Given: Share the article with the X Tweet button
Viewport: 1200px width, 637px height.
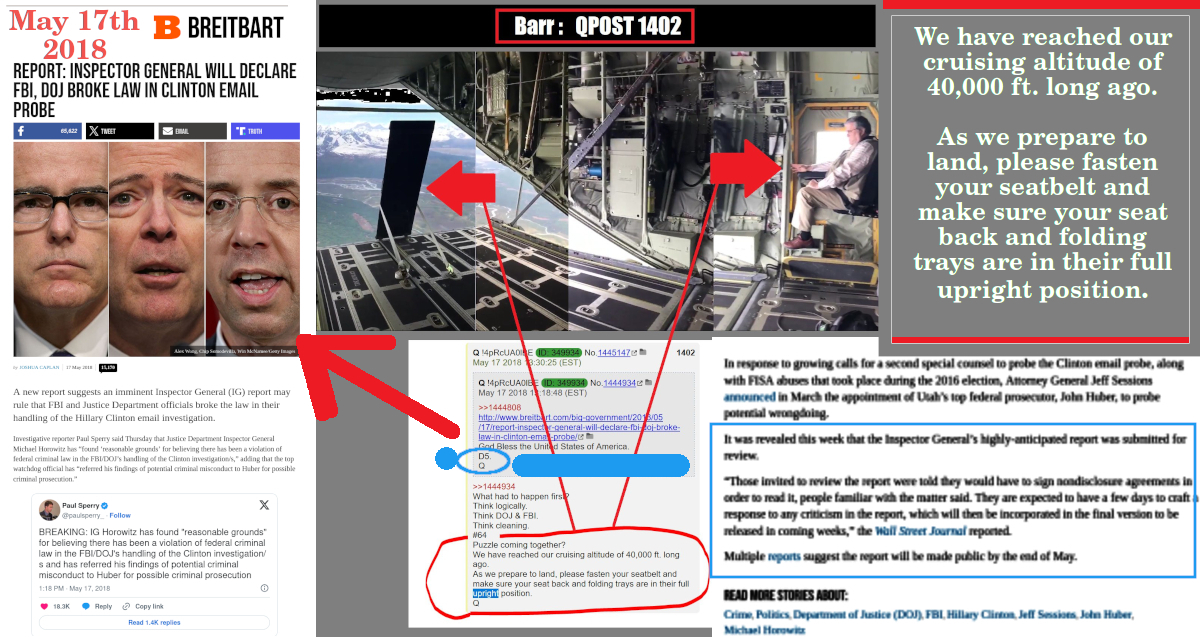Looking at the screenshot, I should click(x=120, y=131).
